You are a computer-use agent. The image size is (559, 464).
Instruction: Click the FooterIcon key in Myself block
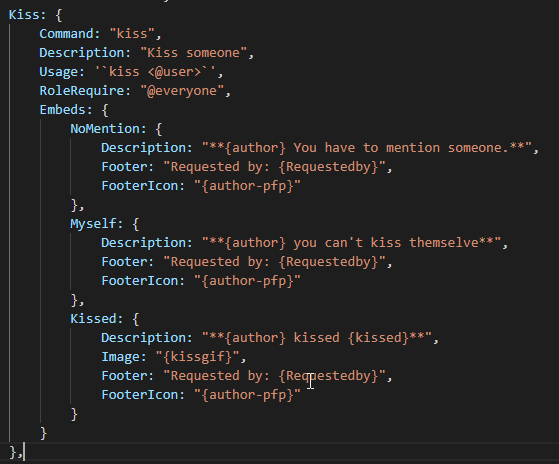point(139,281)
